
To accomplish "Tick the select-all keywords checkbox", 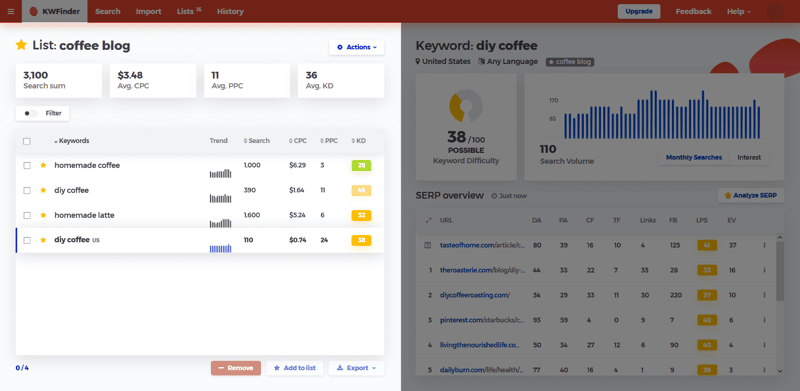I will (27, 141).
